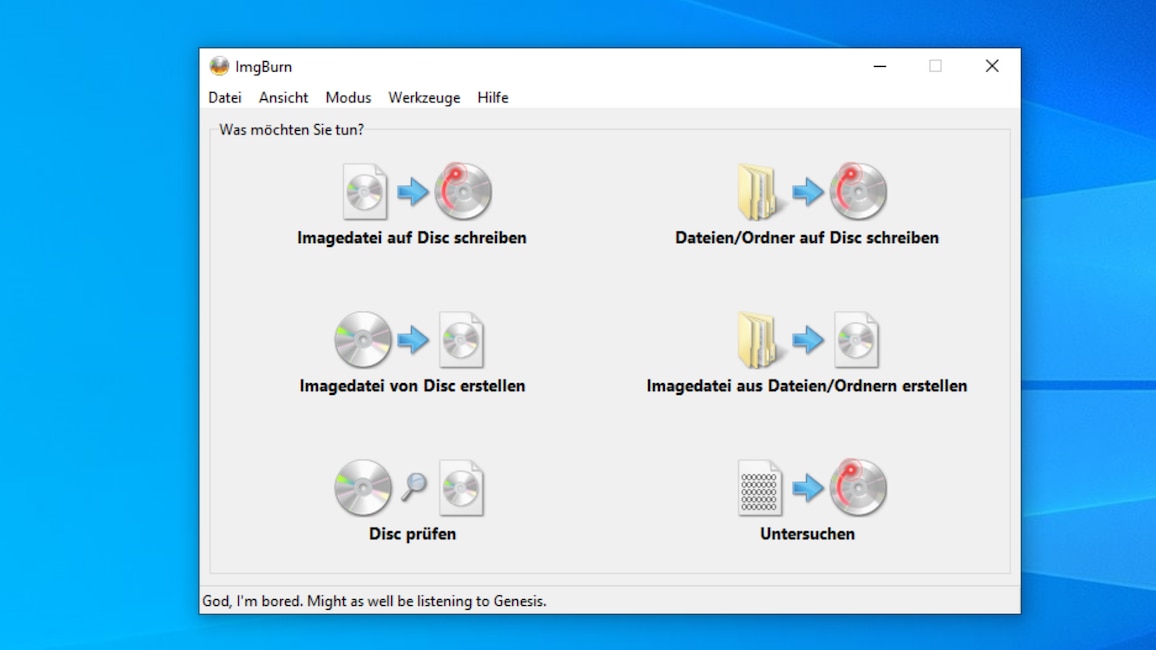This screenshot has height=650, width=1156.
Task: Open the "Dateien/Ordner auf Disc schreiben" mode icon
Action: click(x=810, y=192)
